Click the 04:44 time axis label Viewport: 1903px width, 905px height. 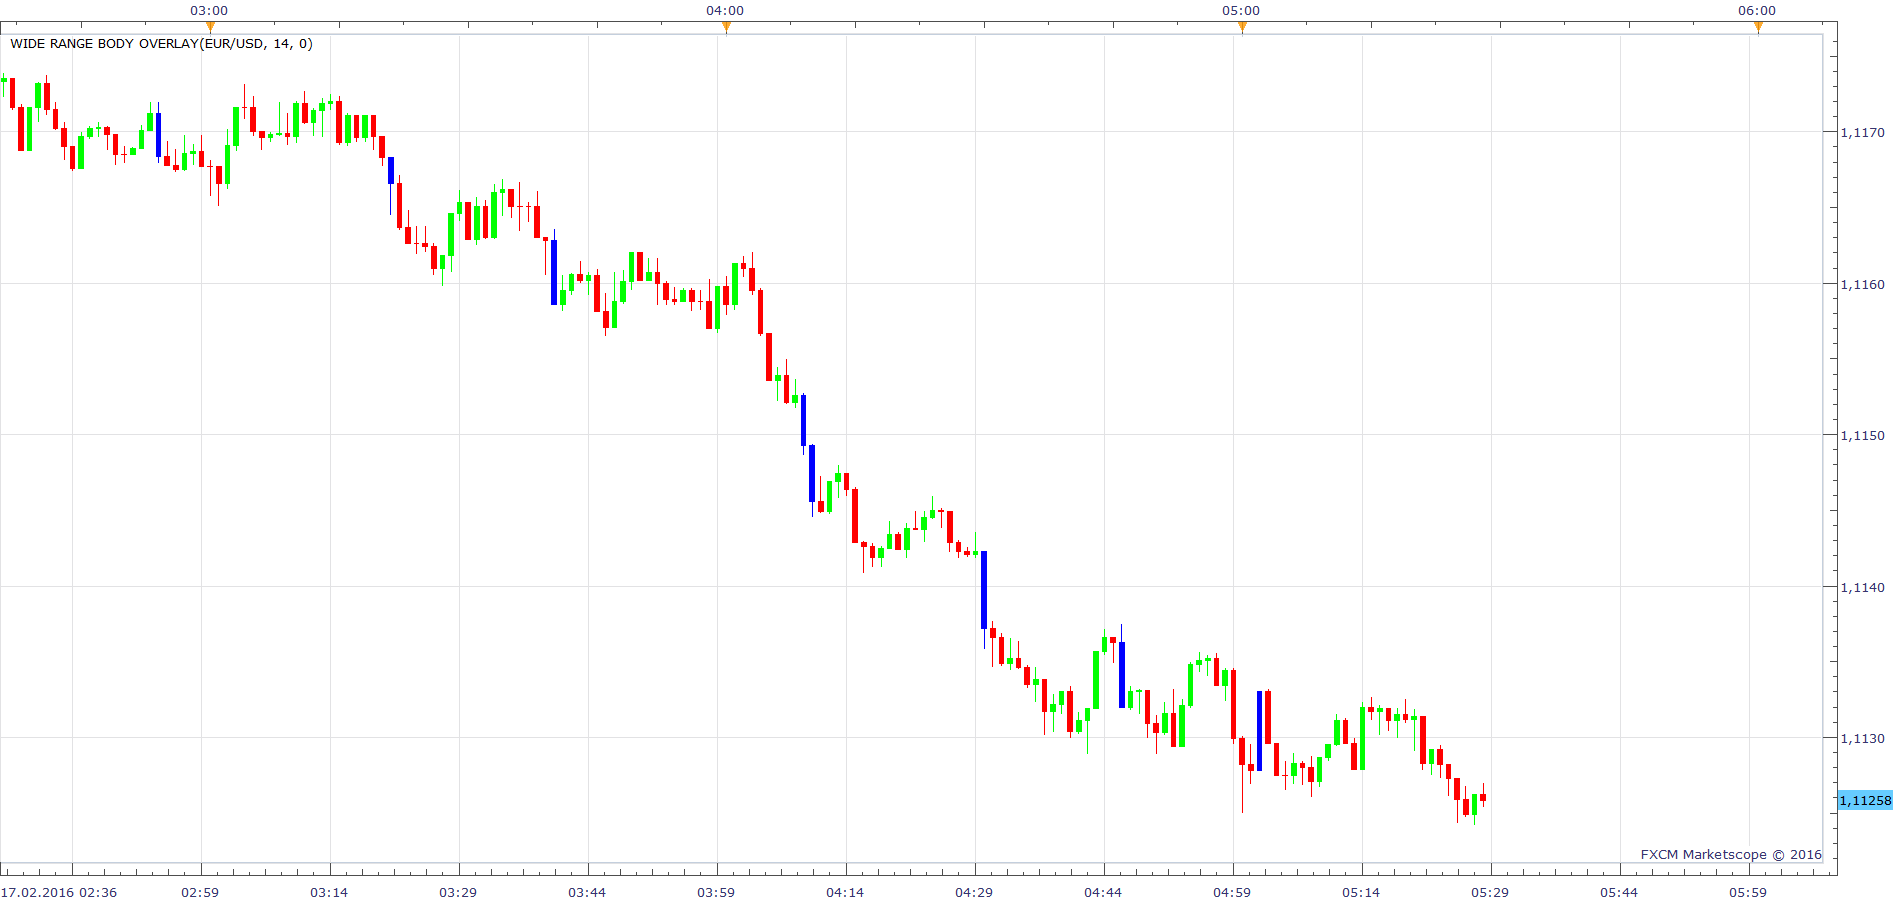coord(1103,892)
